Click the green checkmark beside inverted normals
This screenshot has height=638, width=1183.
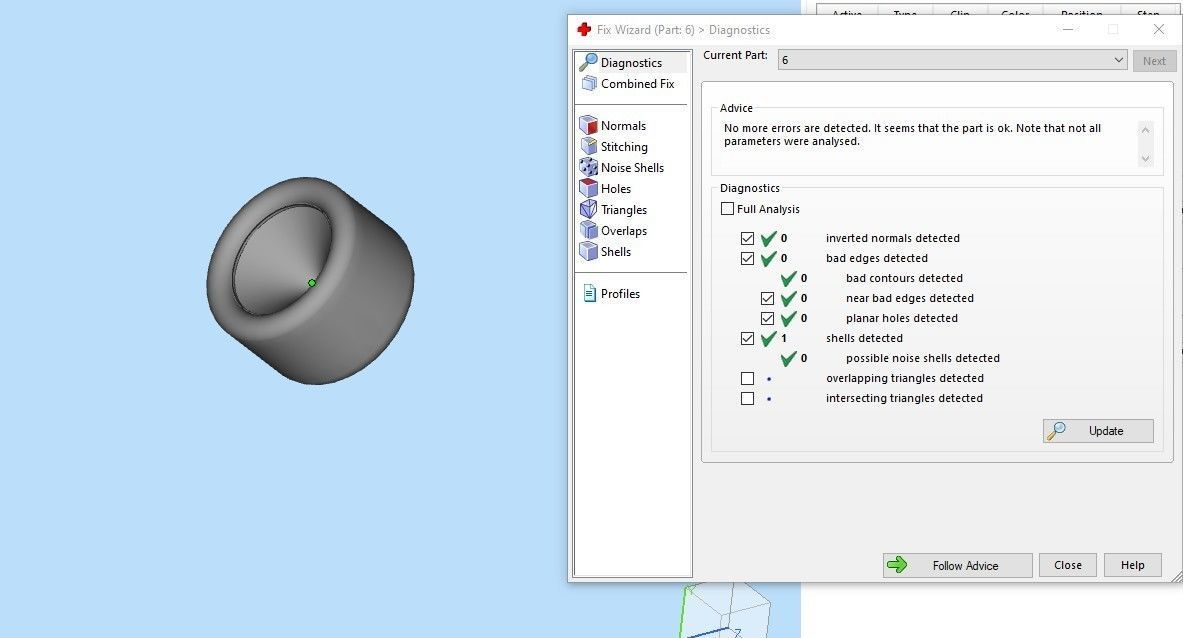click(768, 238)
